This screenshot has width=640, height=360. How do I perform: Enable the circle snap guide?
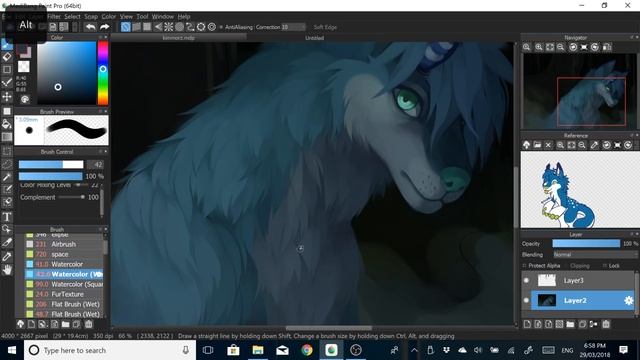[179, 27]
